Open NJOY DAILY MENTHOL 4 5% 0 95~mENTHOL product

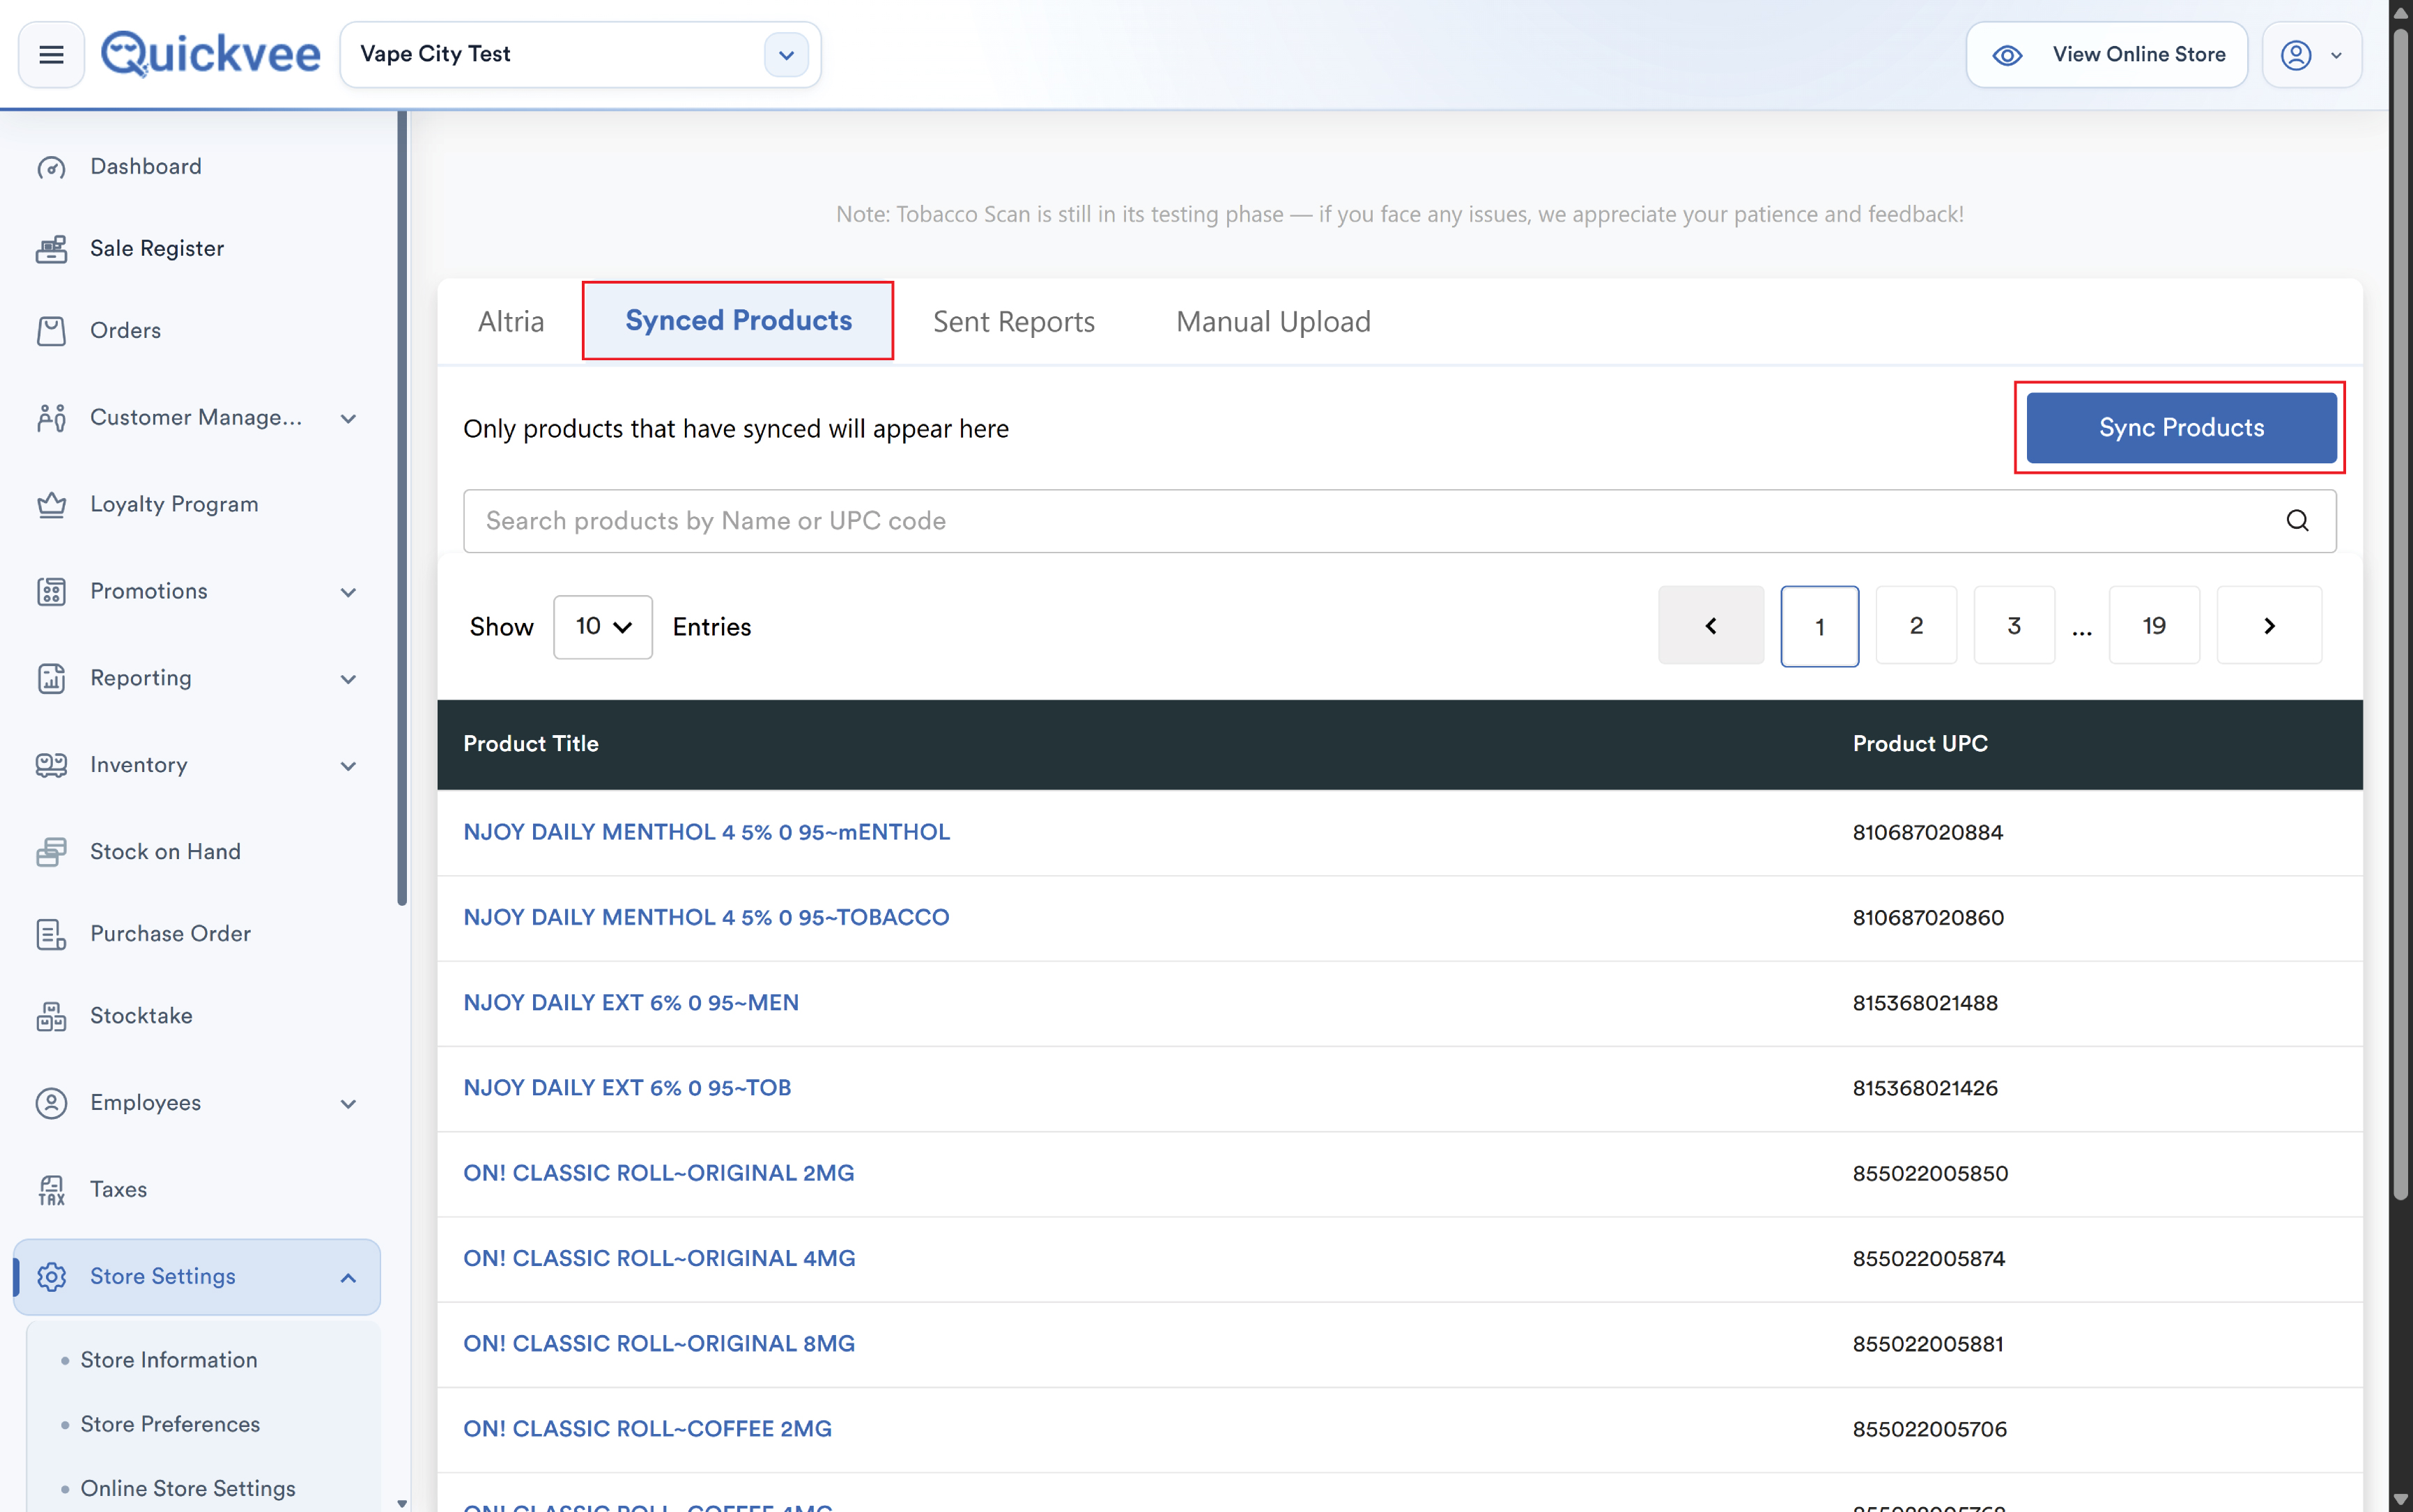[x=706, y=832]
